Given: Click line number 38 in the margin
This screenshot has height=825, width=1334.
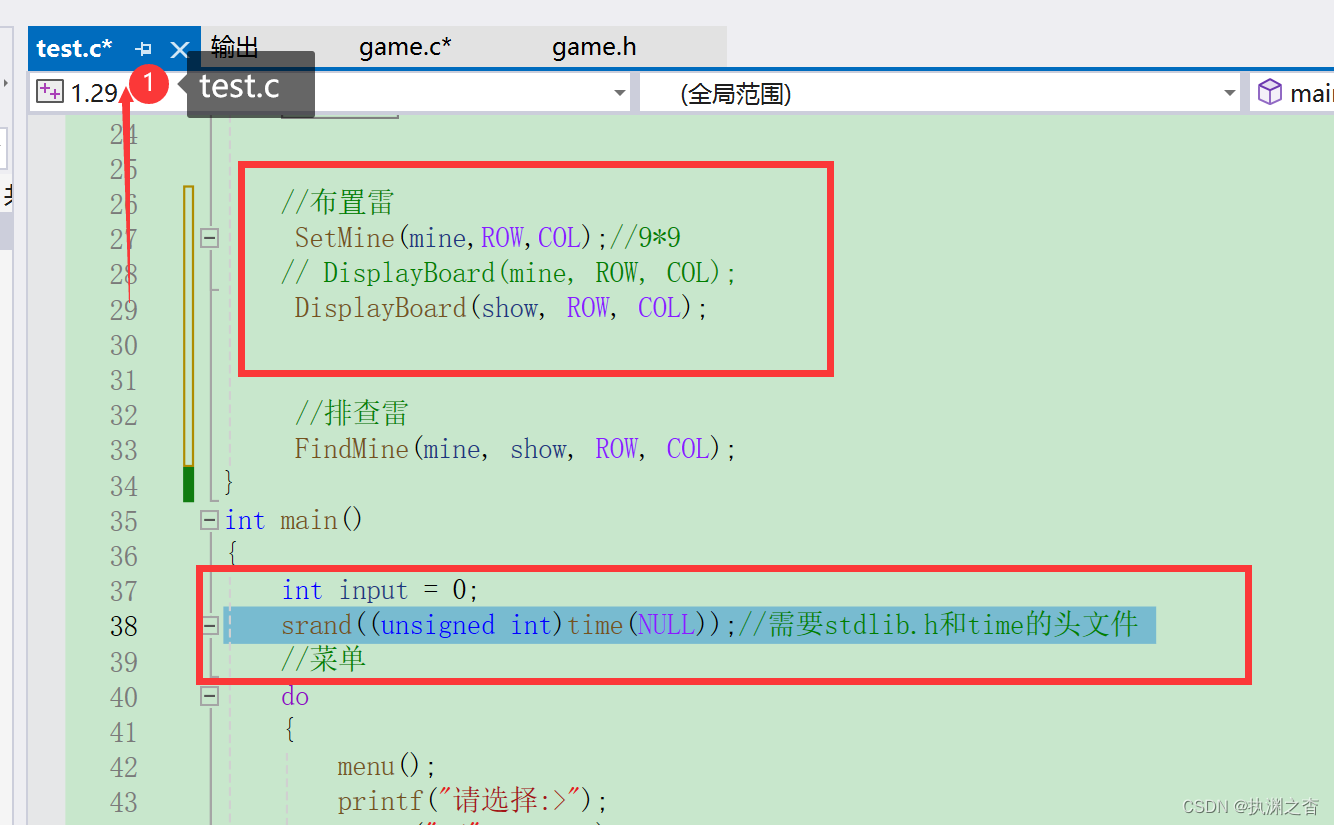Looking at the screenshot, I should point(124,626).
